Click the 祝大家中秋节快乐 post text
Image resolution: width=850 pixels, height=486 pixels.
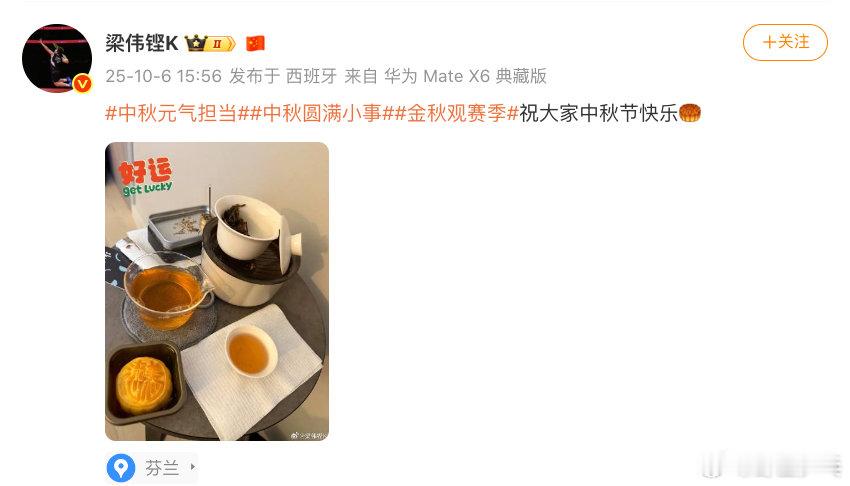(598, 113)
